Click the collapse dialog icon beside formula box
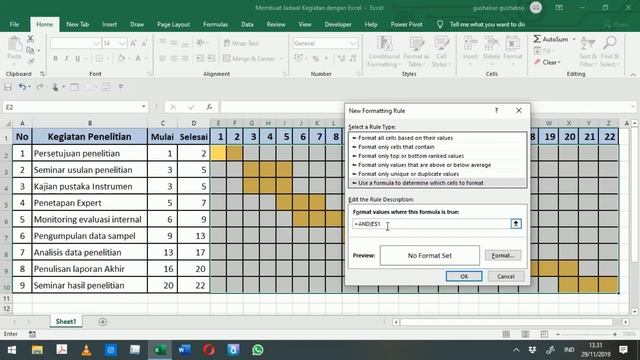 tap(516, 224)
